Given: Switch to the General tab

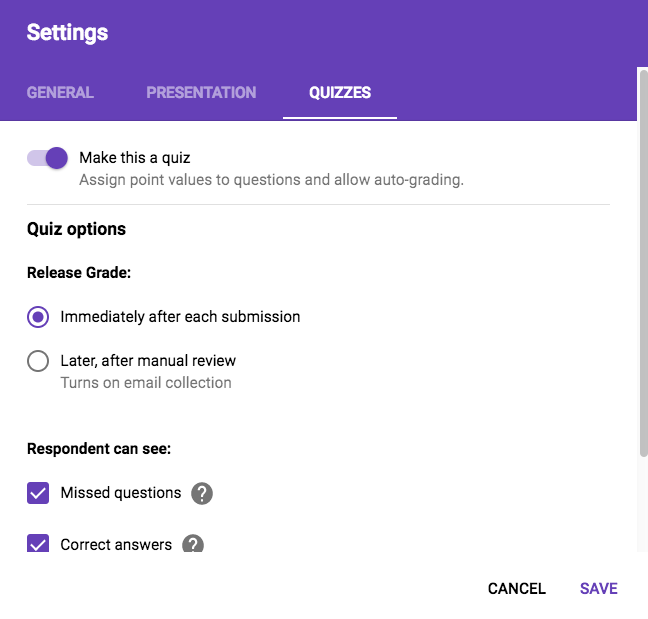Looking at the screenshot, I should point(60,92).
